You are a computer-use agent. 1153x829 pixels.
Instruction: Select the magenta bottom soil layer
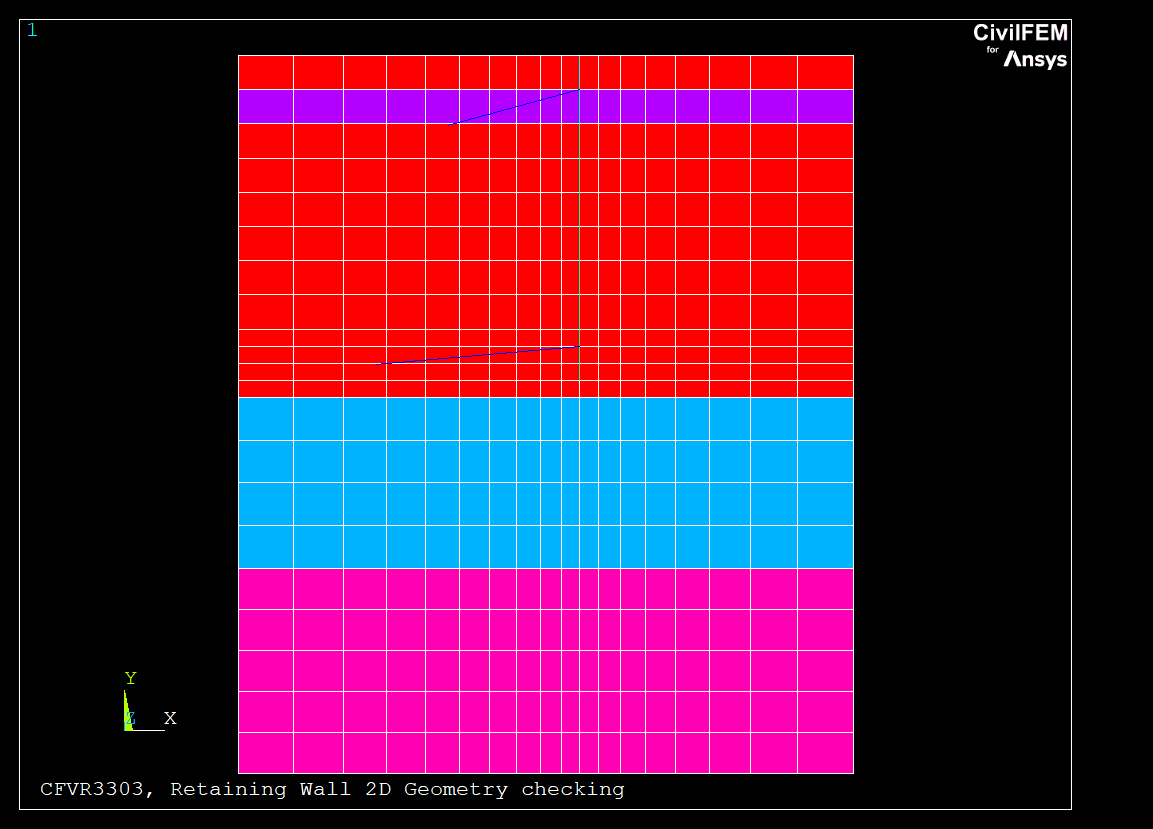pos(545,670)
